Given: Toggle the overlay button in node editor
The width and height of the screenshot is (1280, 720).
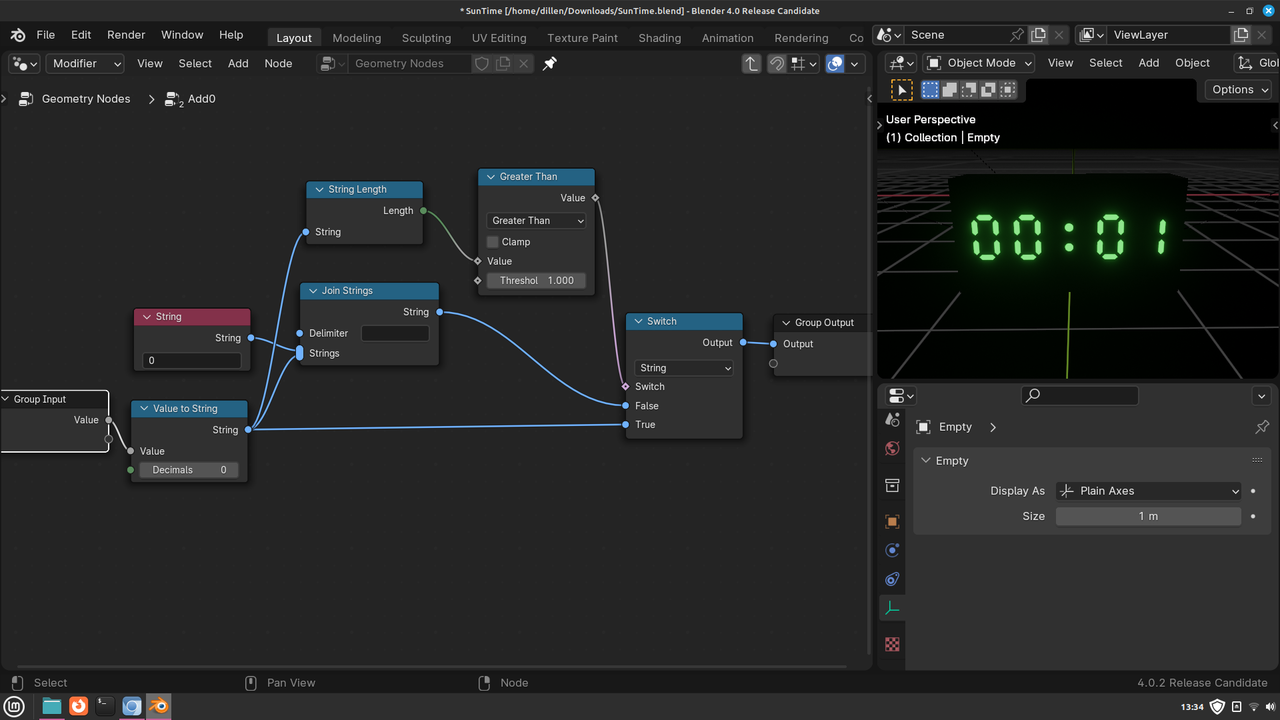Looking at the screenshot, I should click(835, 63).
